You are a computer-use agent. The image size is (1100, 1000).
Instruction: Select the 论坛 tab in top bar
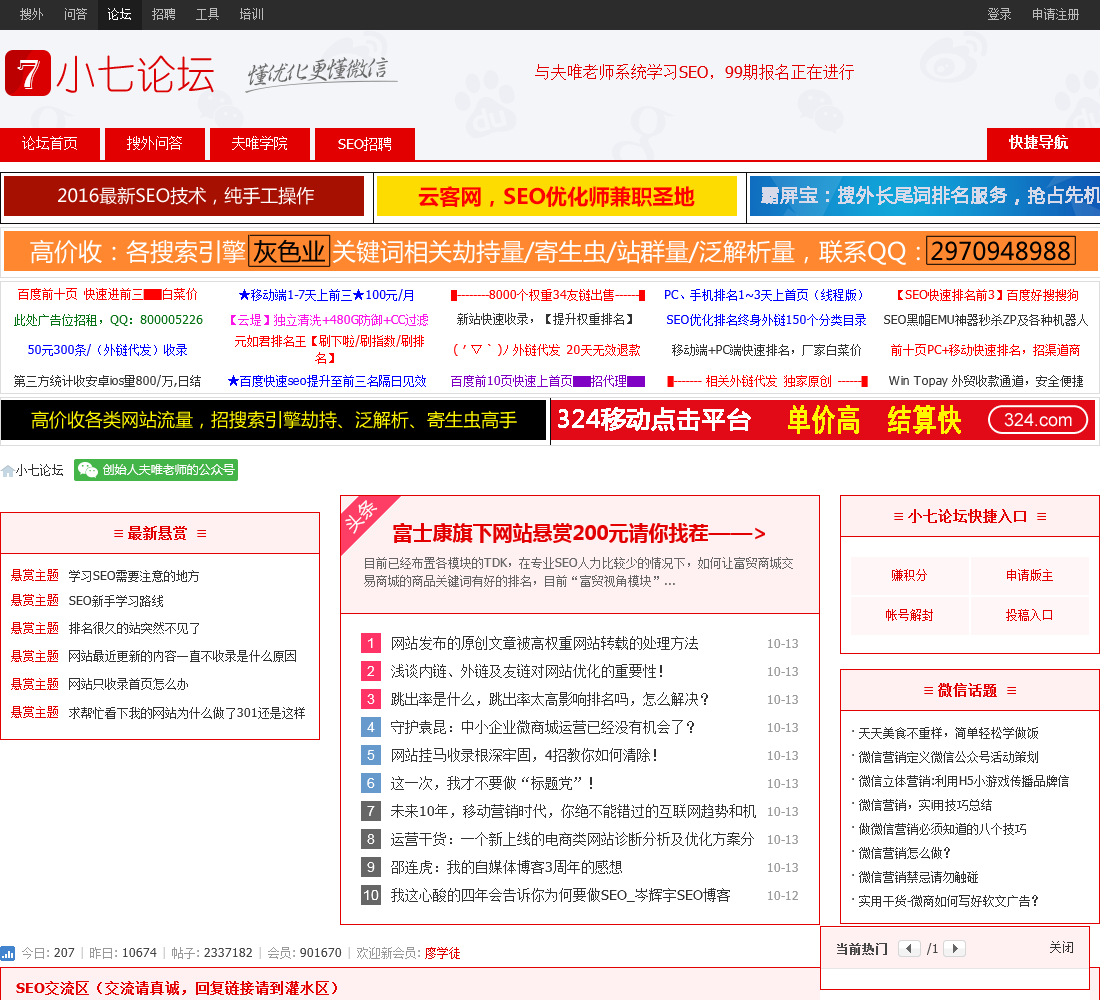[119, 14]
